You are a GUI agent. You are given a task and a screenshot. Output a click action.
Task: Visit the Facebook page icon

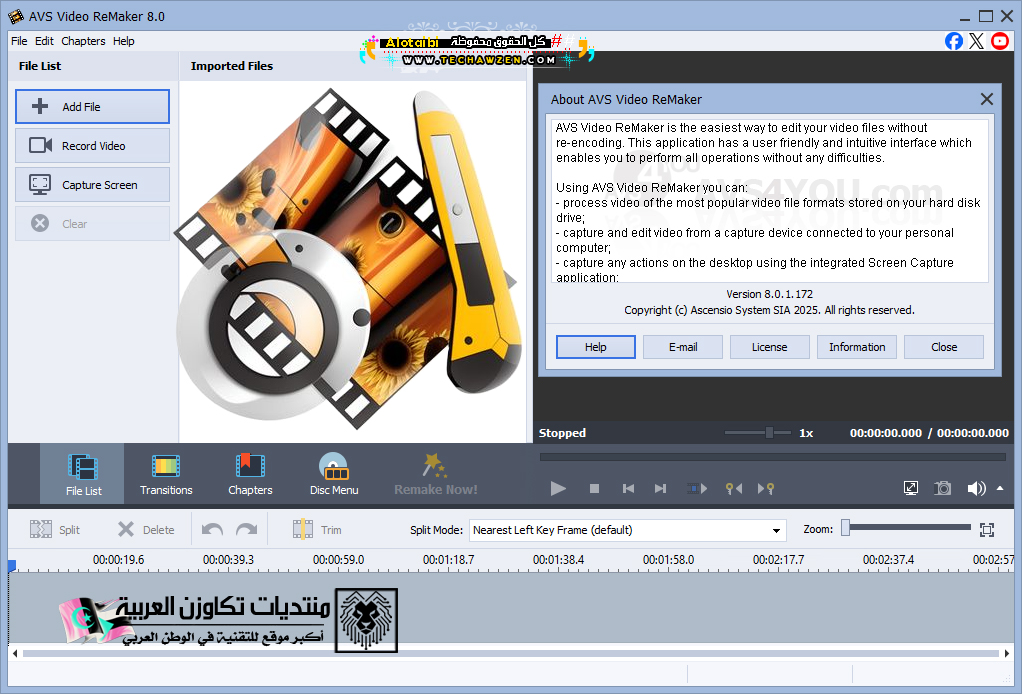coord(954,41)
